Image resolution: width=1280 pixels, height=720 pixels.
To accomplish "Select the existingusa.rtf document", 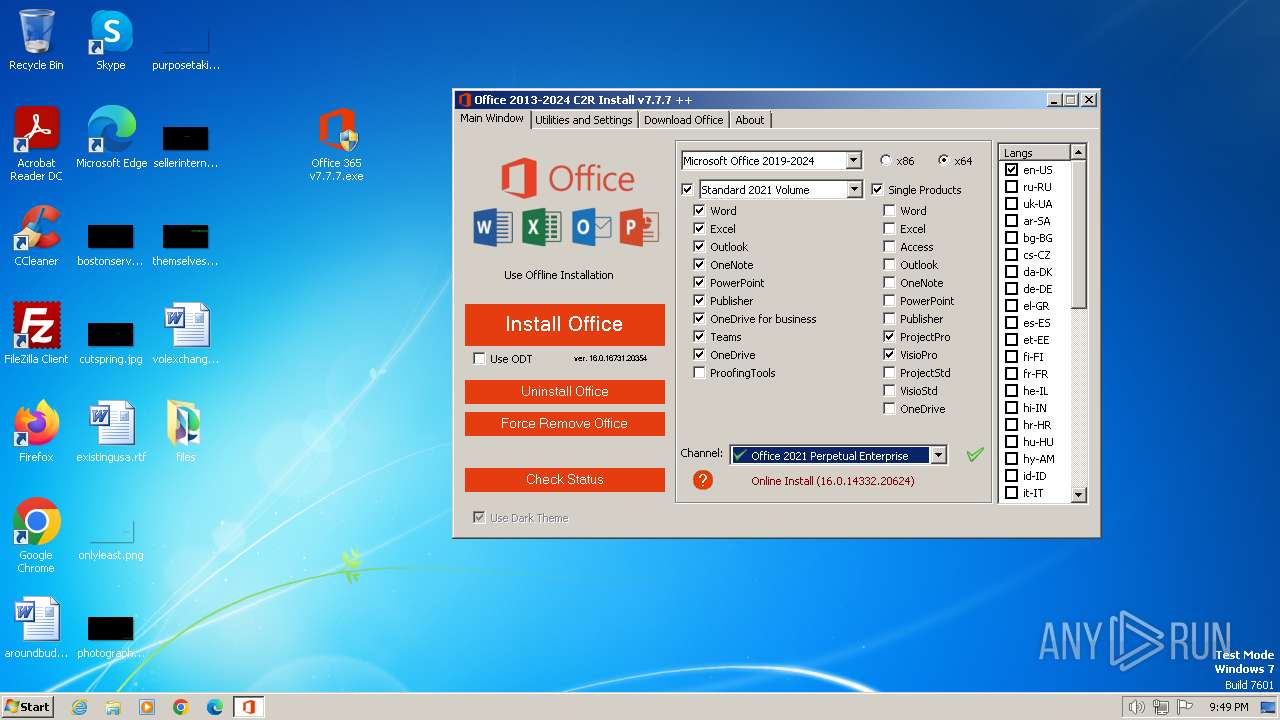I will pyautogui.click(x=111, y=432).
